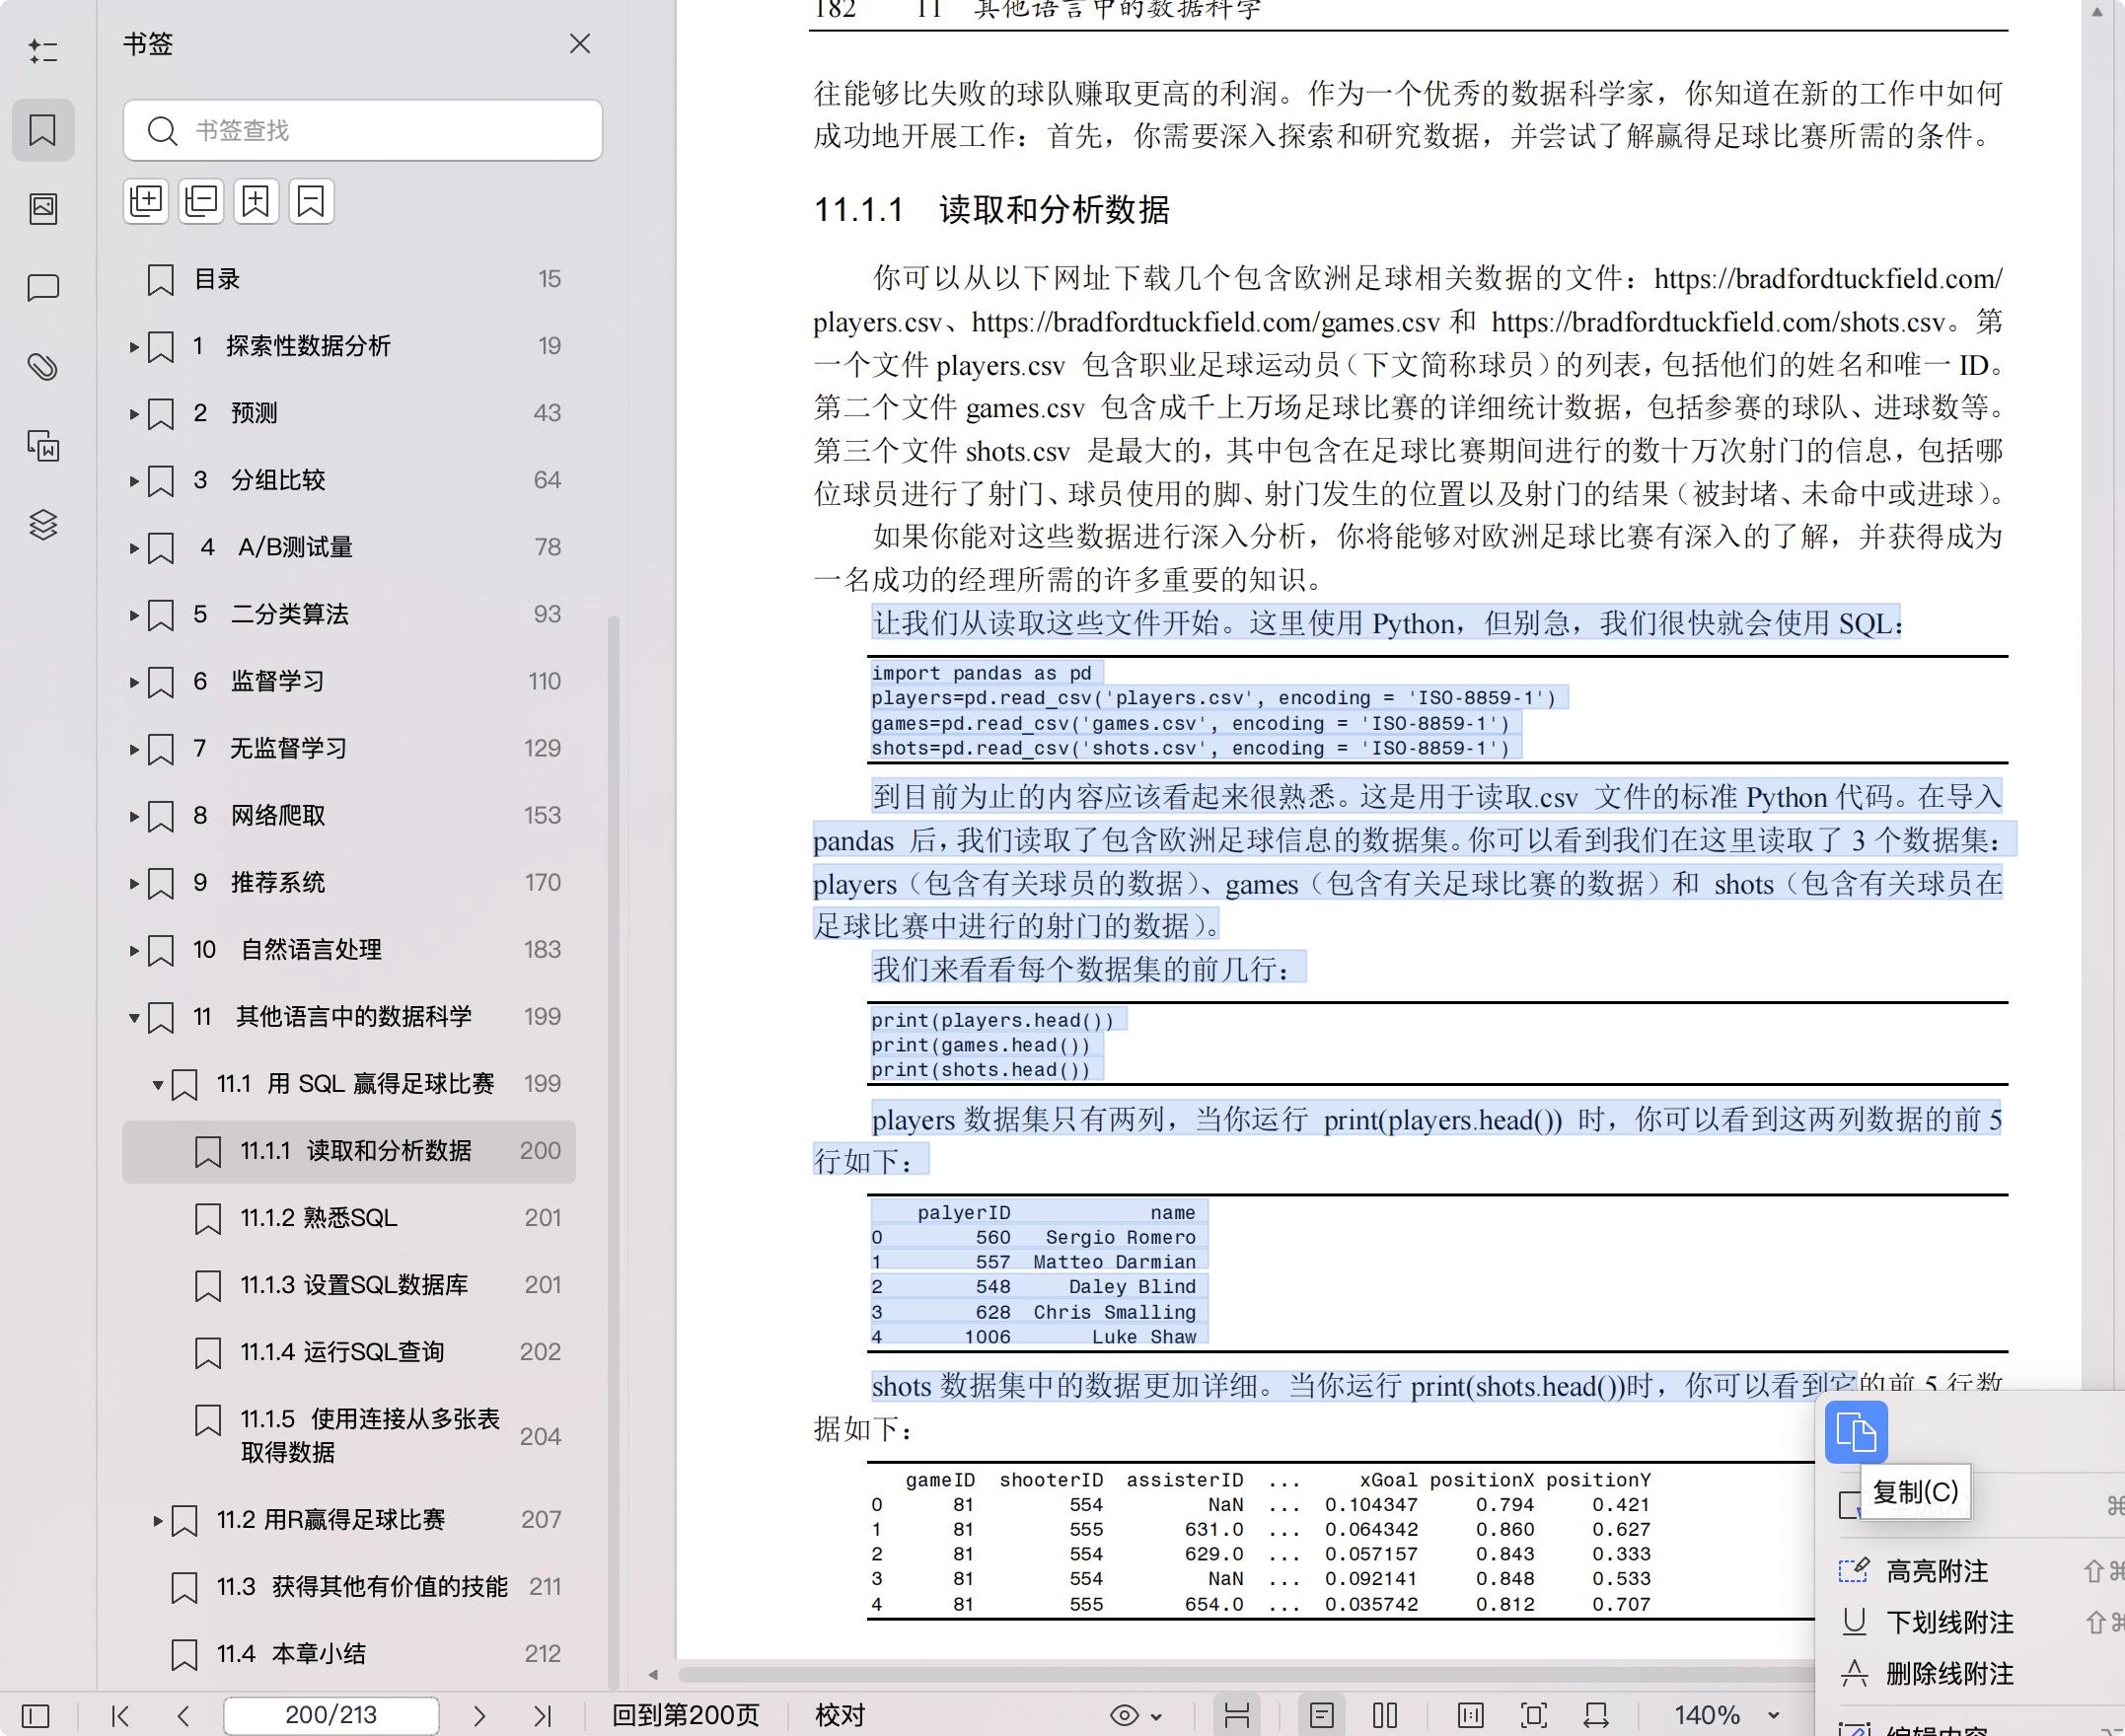Collapse chapter 11 其他语言中的数据科学
Viewport: 2125px width, 1736px height.
134,1018
